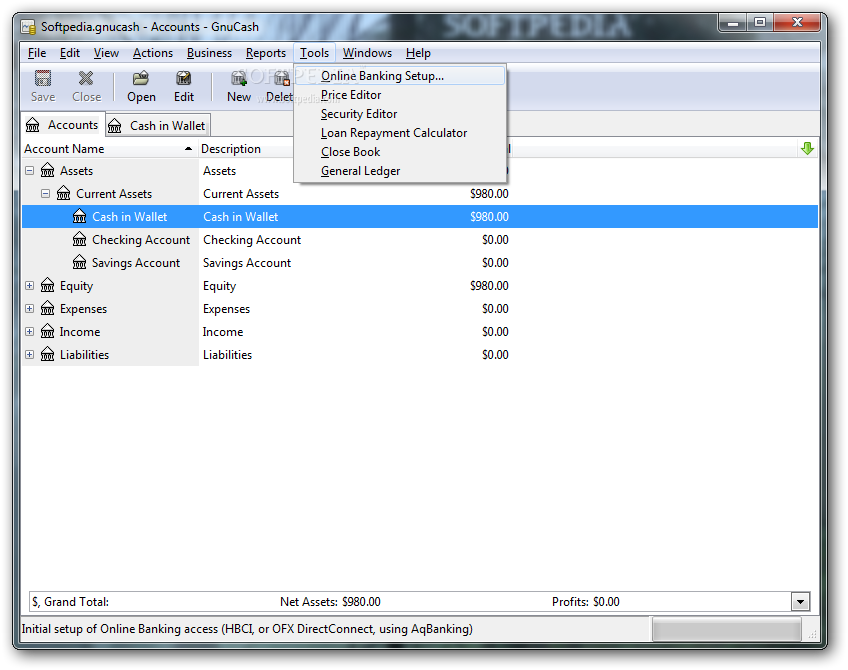Choose Online Banking Setup menu entry
The width and height of the screenshot is (848, 670).
[x=400, y=76]
